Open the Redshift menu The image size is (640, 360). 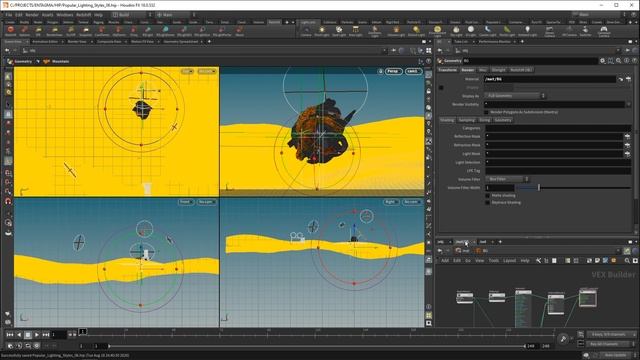[84, 15]
